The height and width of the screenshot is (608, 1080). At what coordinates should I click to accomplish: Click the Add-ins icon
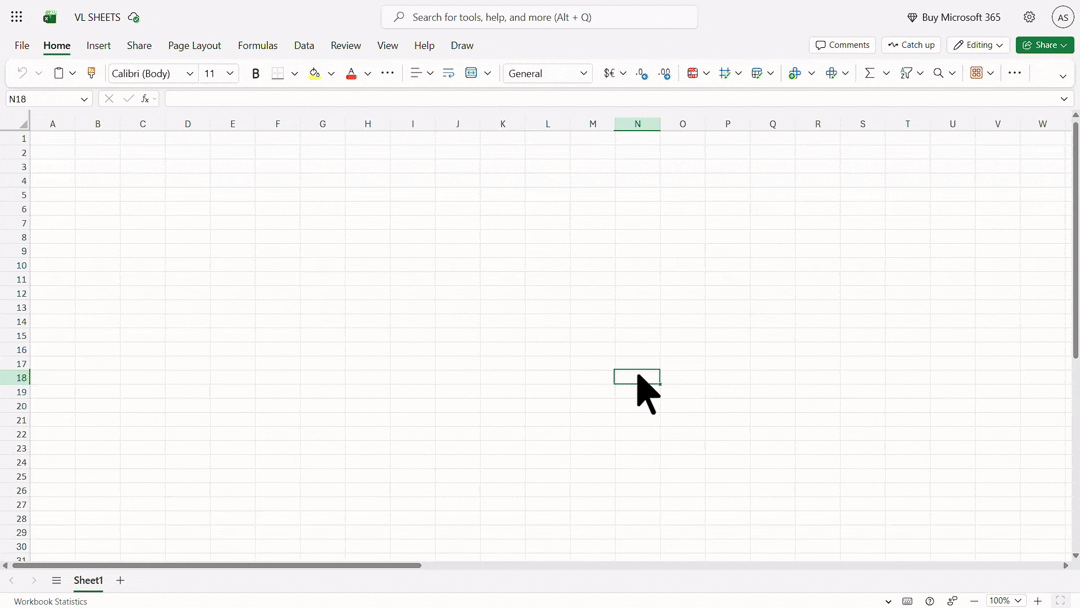(x=976, y=73)
